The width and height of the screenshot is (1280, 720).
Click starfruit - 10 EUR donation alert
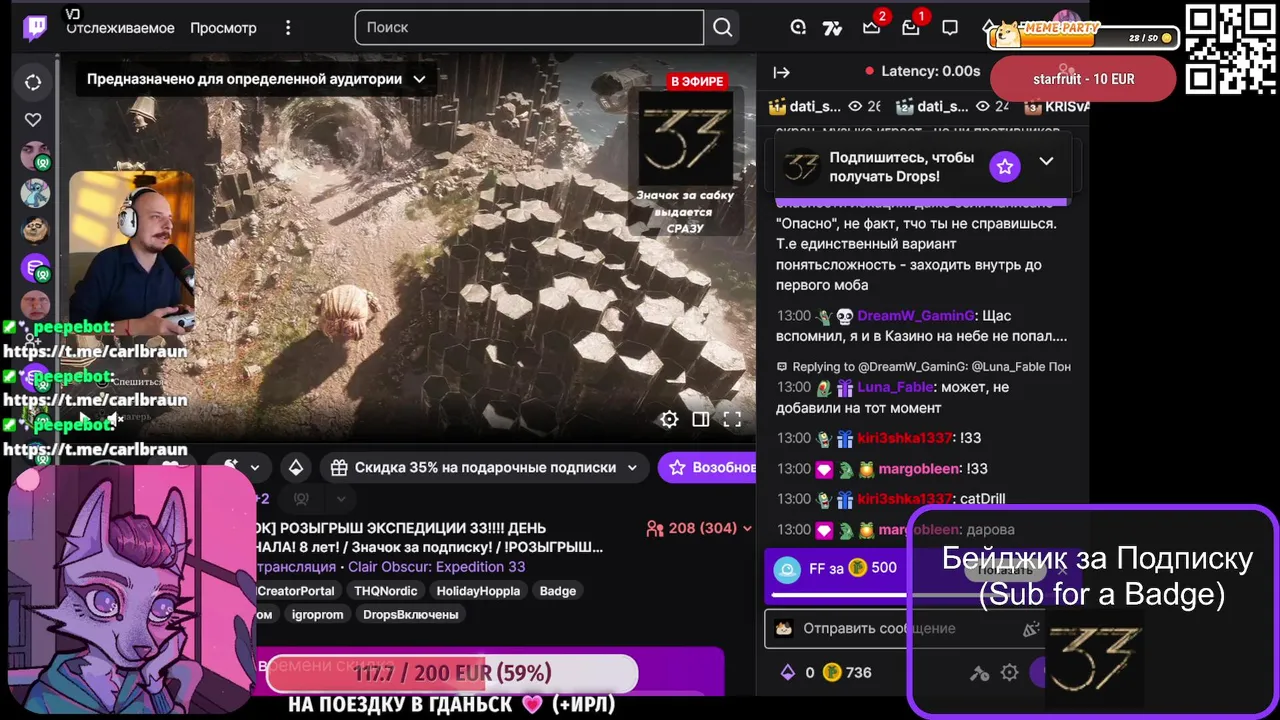pyautogui.click(x=1083, y=79)
